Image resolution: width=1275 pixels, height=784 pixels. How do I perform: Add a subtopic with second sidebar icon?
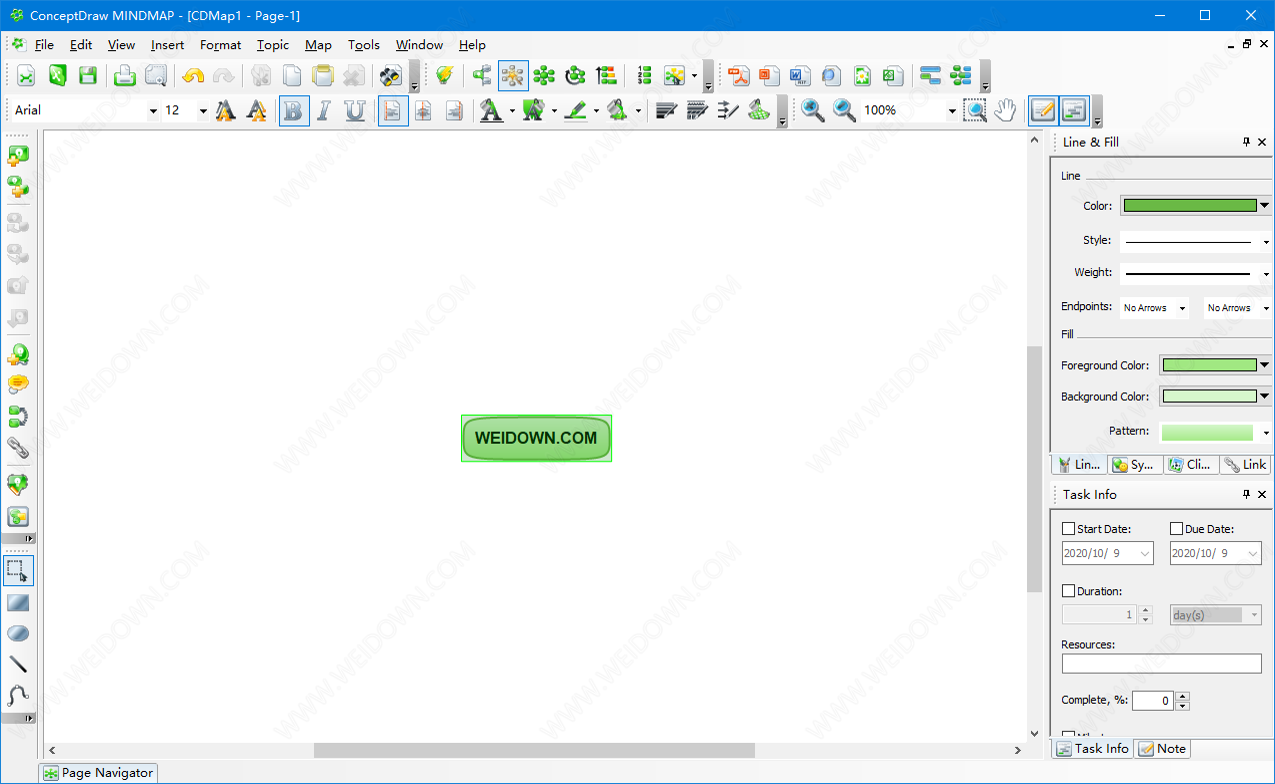18,186
